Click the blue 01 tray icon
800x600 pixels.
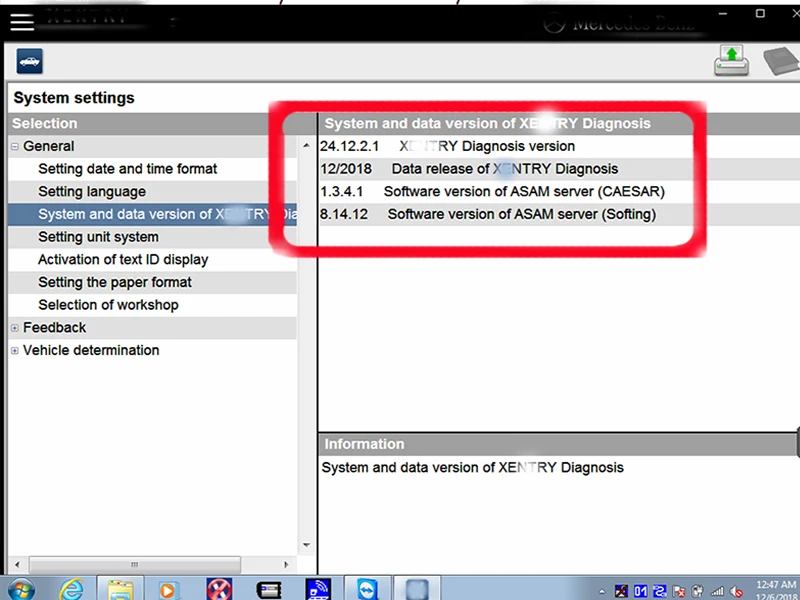click(640, 591)
